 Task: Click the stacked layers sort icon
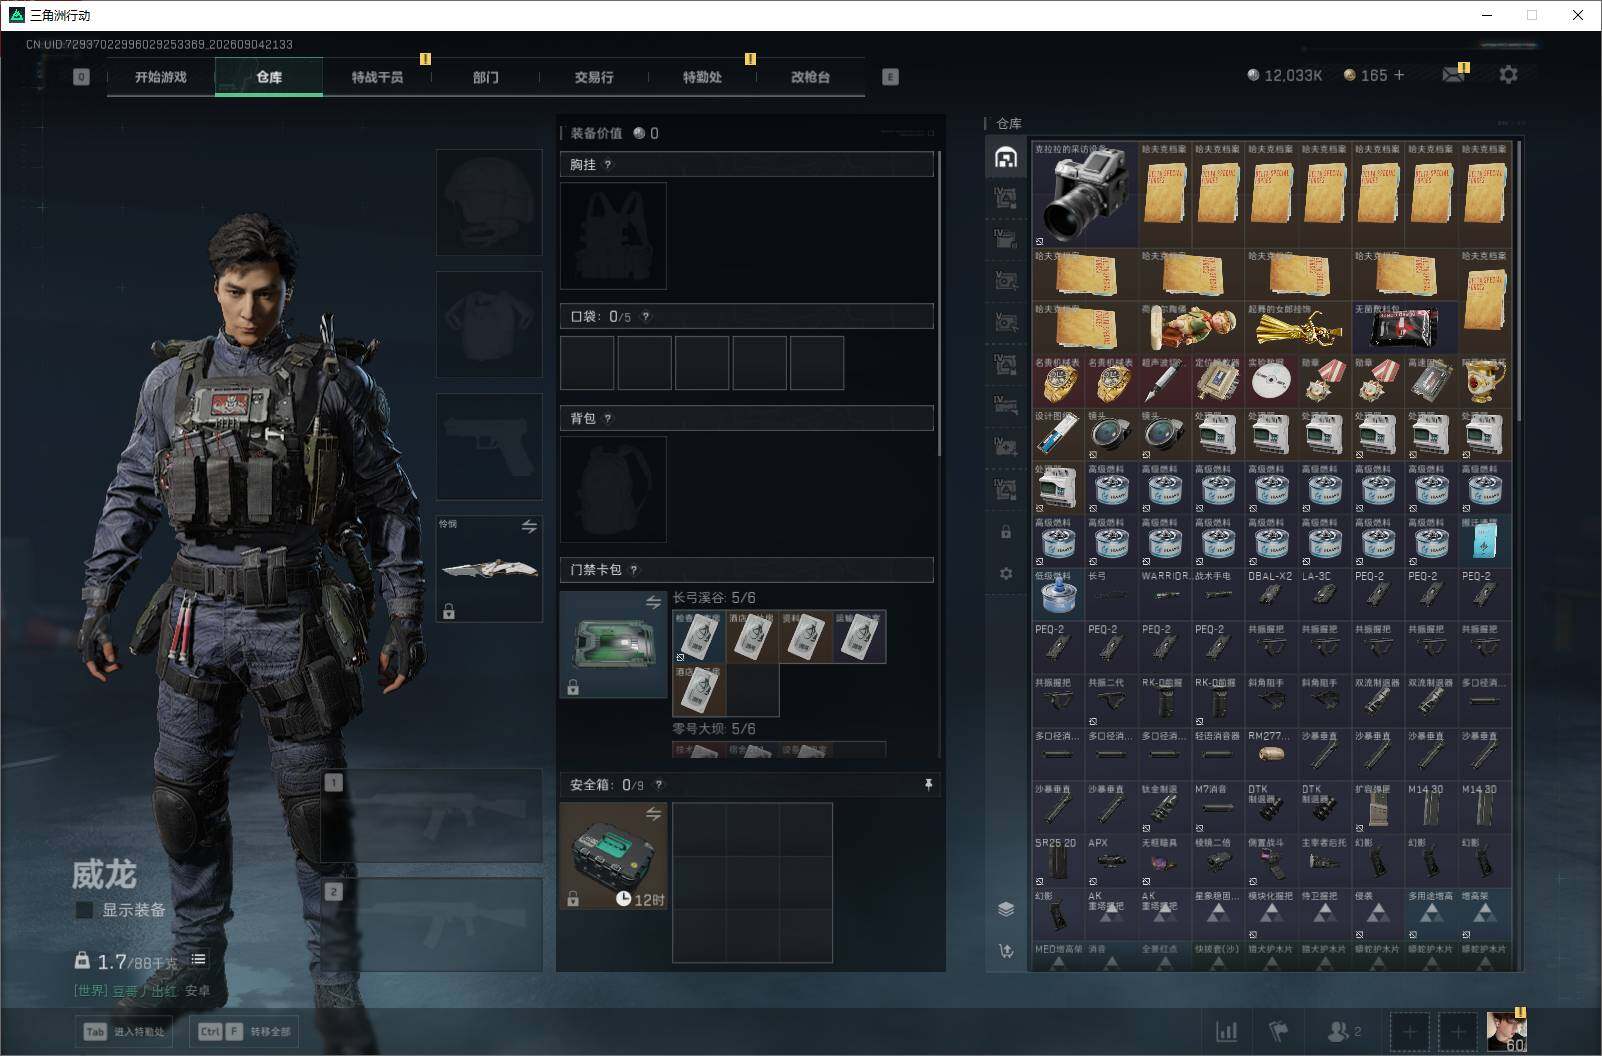coord(1006,908)
